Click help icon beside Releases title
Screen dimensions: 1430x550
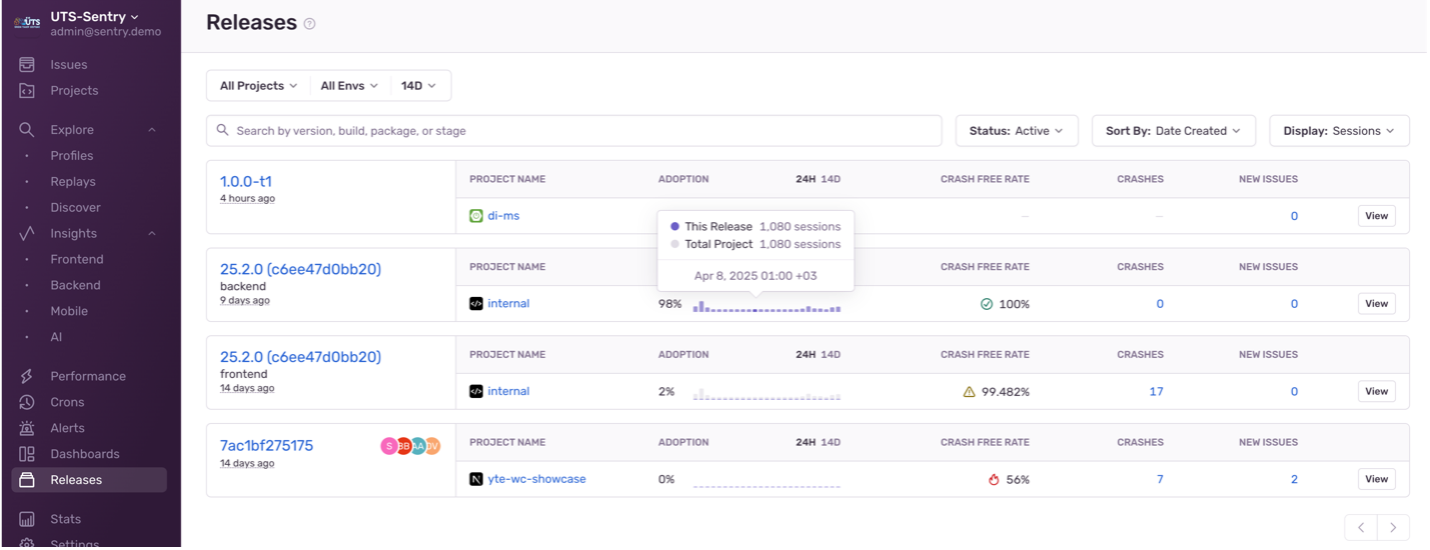click(310, 24)
